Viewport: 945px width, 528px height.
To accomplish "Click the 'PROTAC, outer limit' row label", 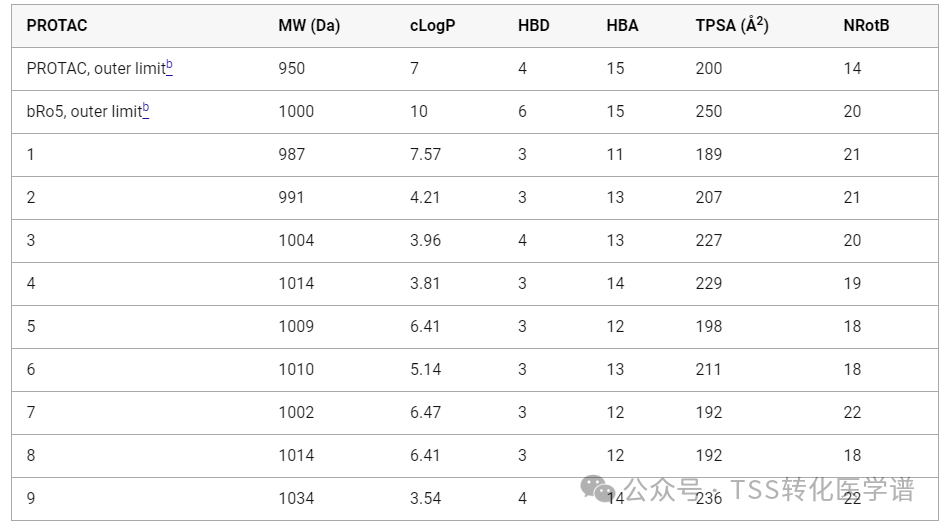I will click(95, 69).
